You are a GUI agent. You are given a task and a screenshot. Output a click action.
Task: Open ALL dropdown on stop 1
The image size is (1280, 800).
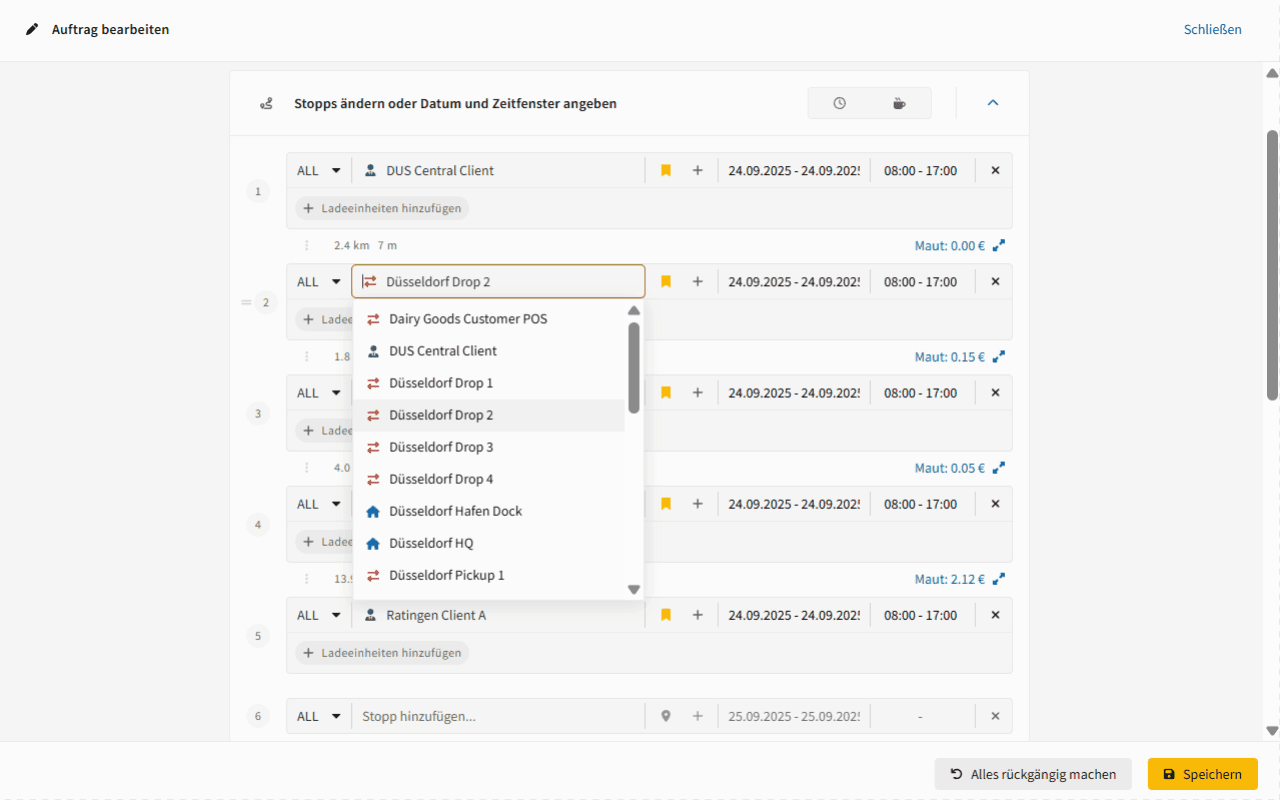pos(319,171)
